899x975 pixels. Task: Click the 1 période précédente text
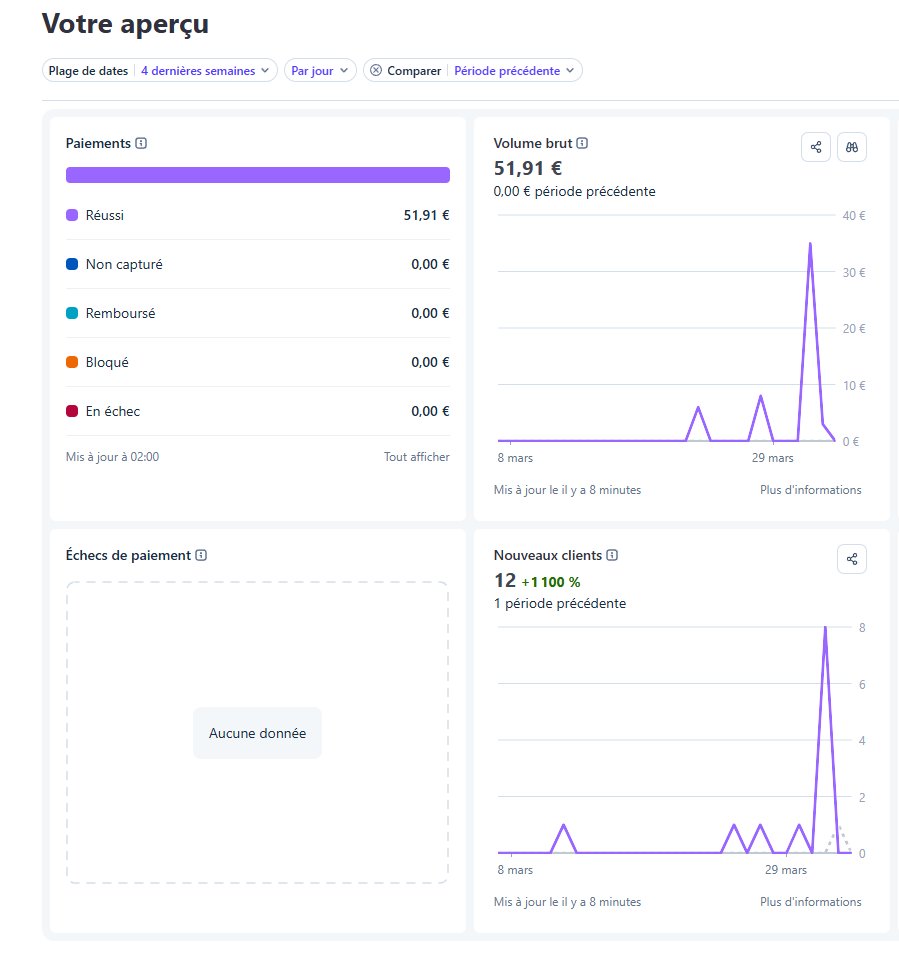click(x=560, y=603)
